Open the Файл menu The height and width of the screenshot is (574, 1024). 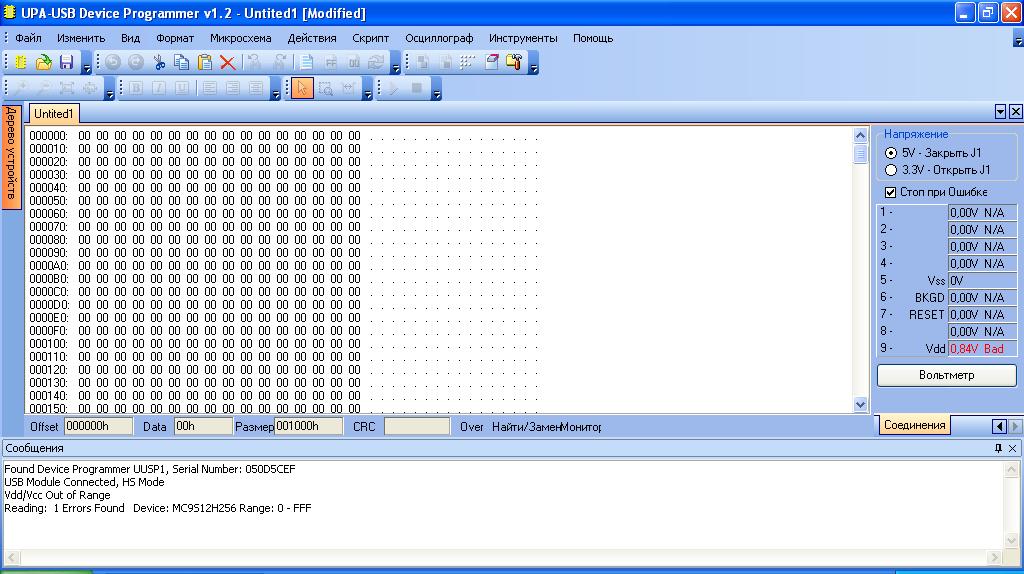coord(28,38)
